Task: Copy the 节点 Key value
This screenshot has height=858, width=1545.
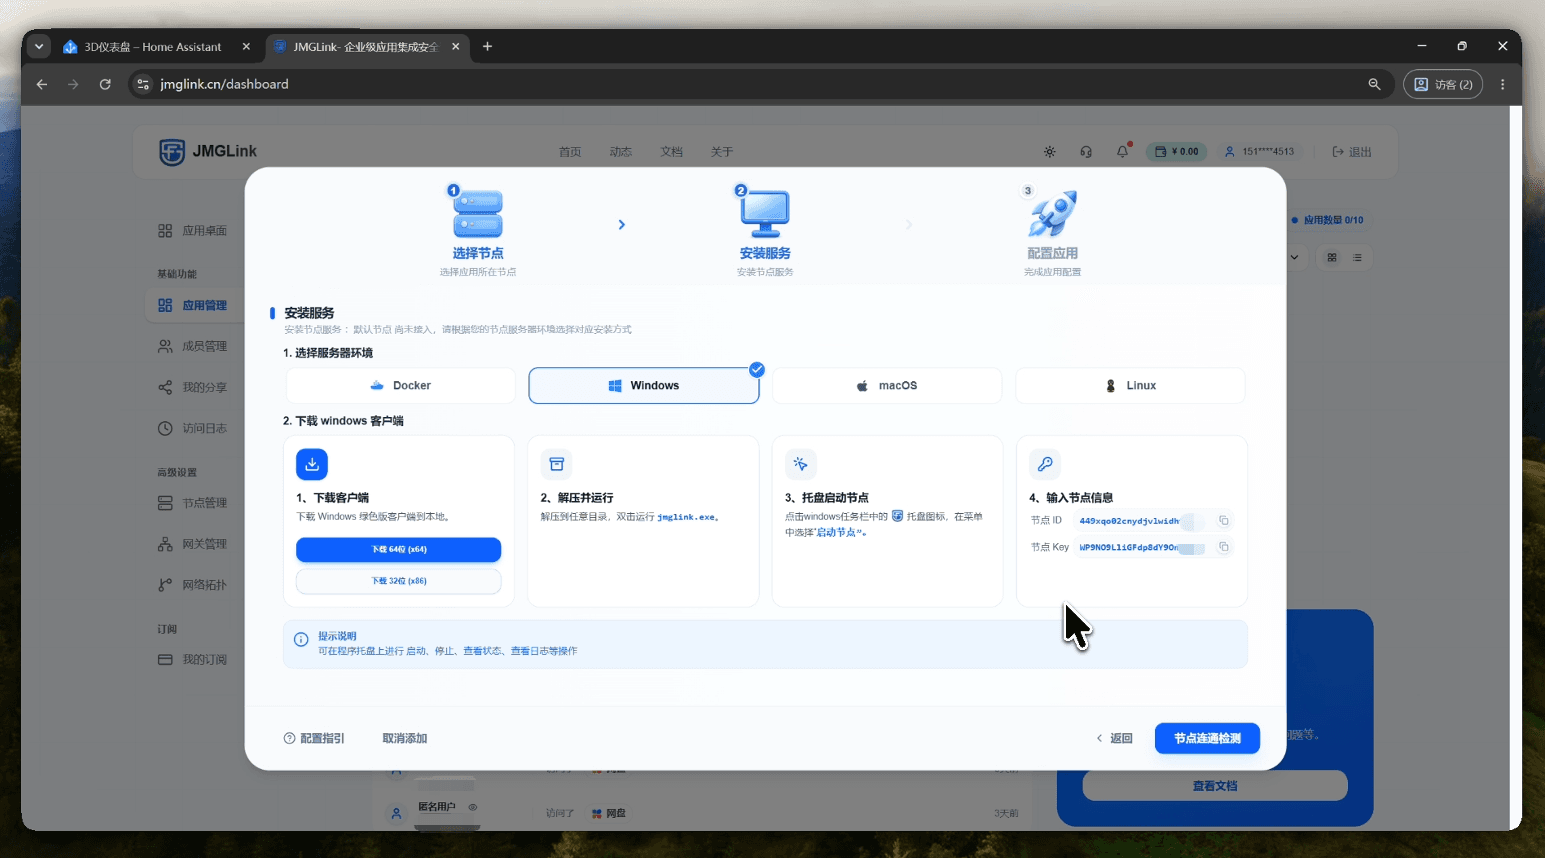Action: (x=1223, y=547)
